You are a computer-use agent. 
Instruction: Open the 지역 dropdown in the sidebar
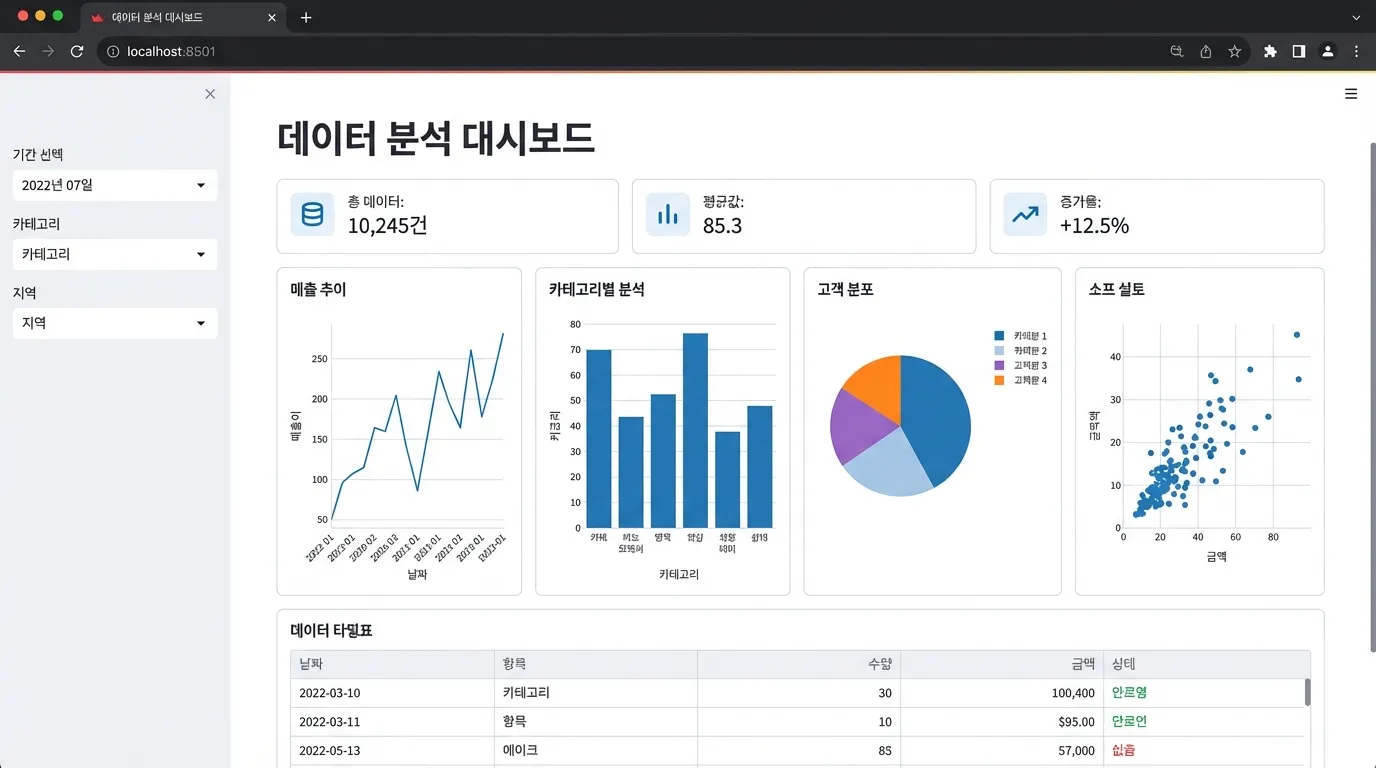[114, 323]
